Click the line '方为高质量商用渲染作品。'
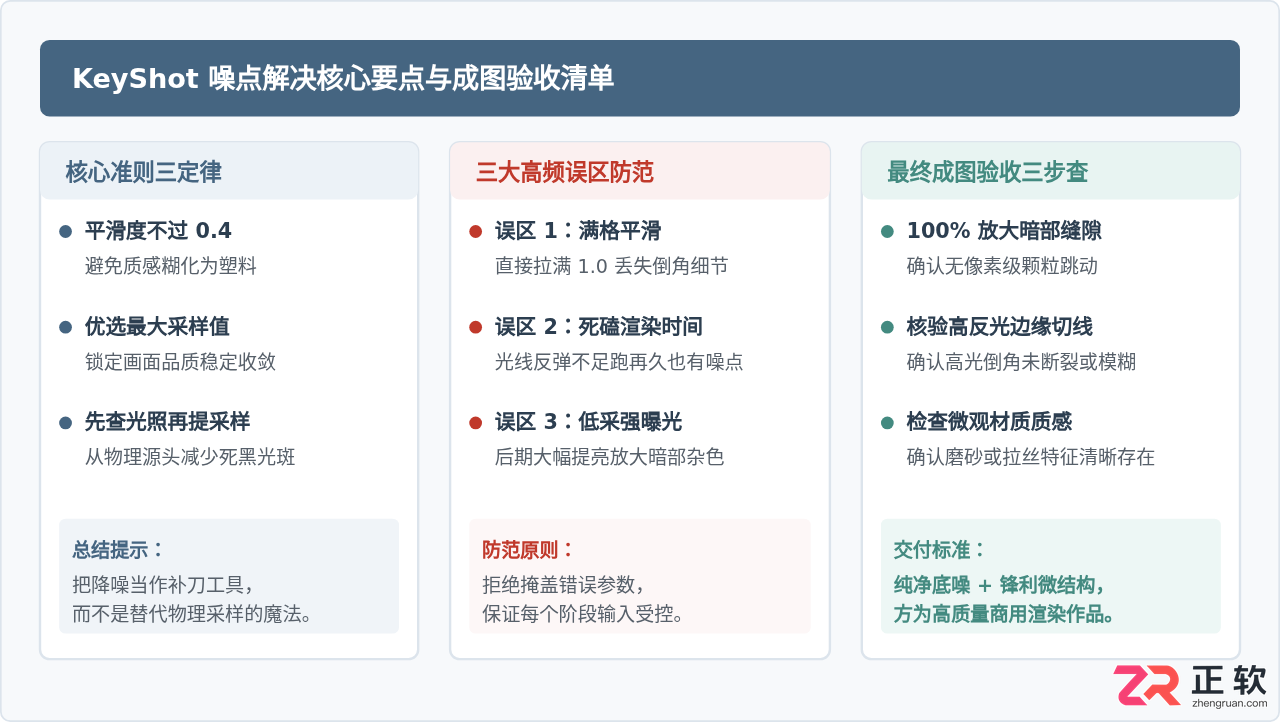The width and height of the screenshot is (1280, 722). (x=1004, y=613)
